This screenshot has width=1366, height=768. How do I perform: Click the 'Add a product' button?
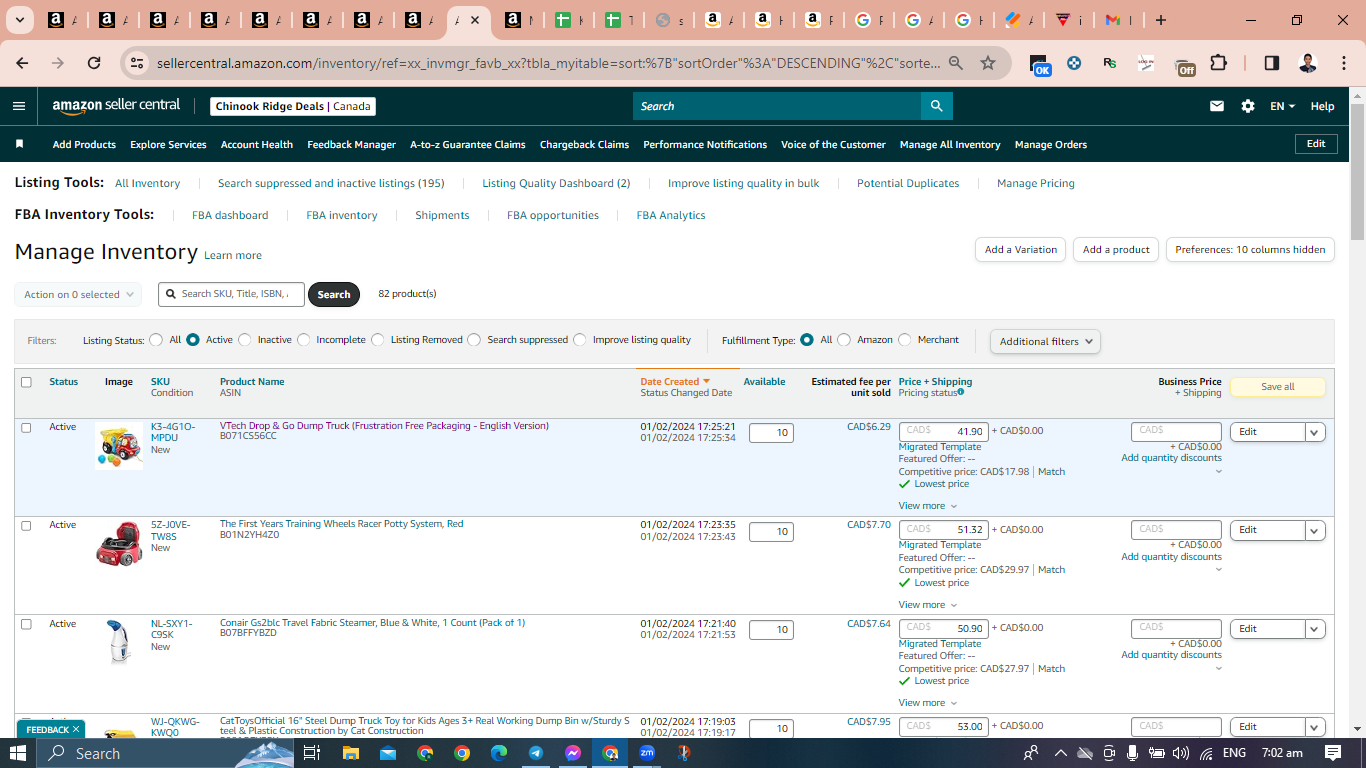pyautogui.click(x=1116, y=250)
